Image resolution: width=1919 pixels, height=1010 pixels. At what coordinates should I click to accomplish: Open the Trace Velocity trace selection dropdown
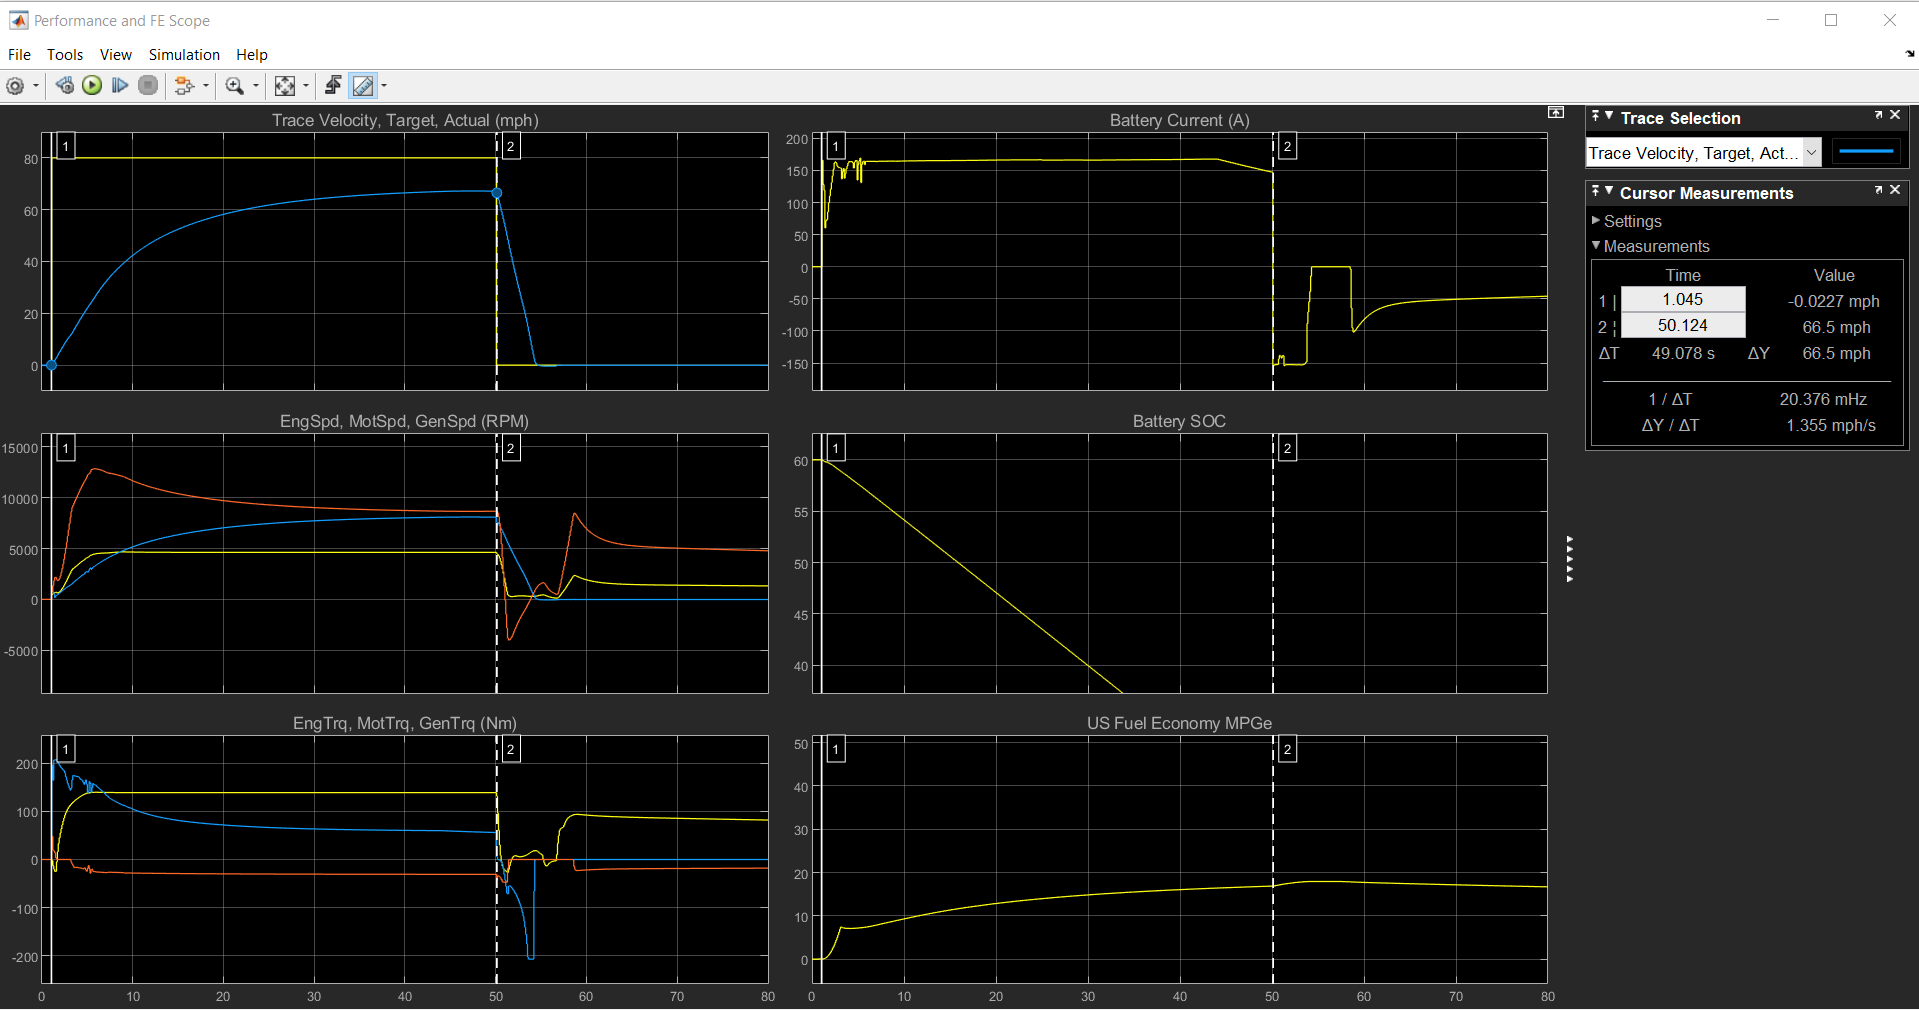coord(1811,153)
